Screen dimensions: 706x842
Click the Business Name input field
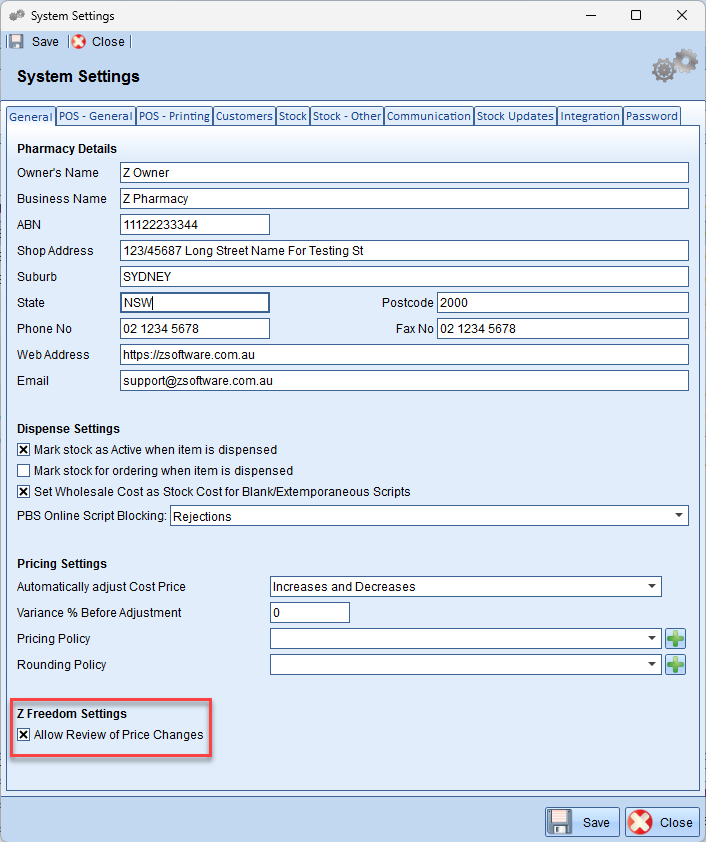point(404,198)
